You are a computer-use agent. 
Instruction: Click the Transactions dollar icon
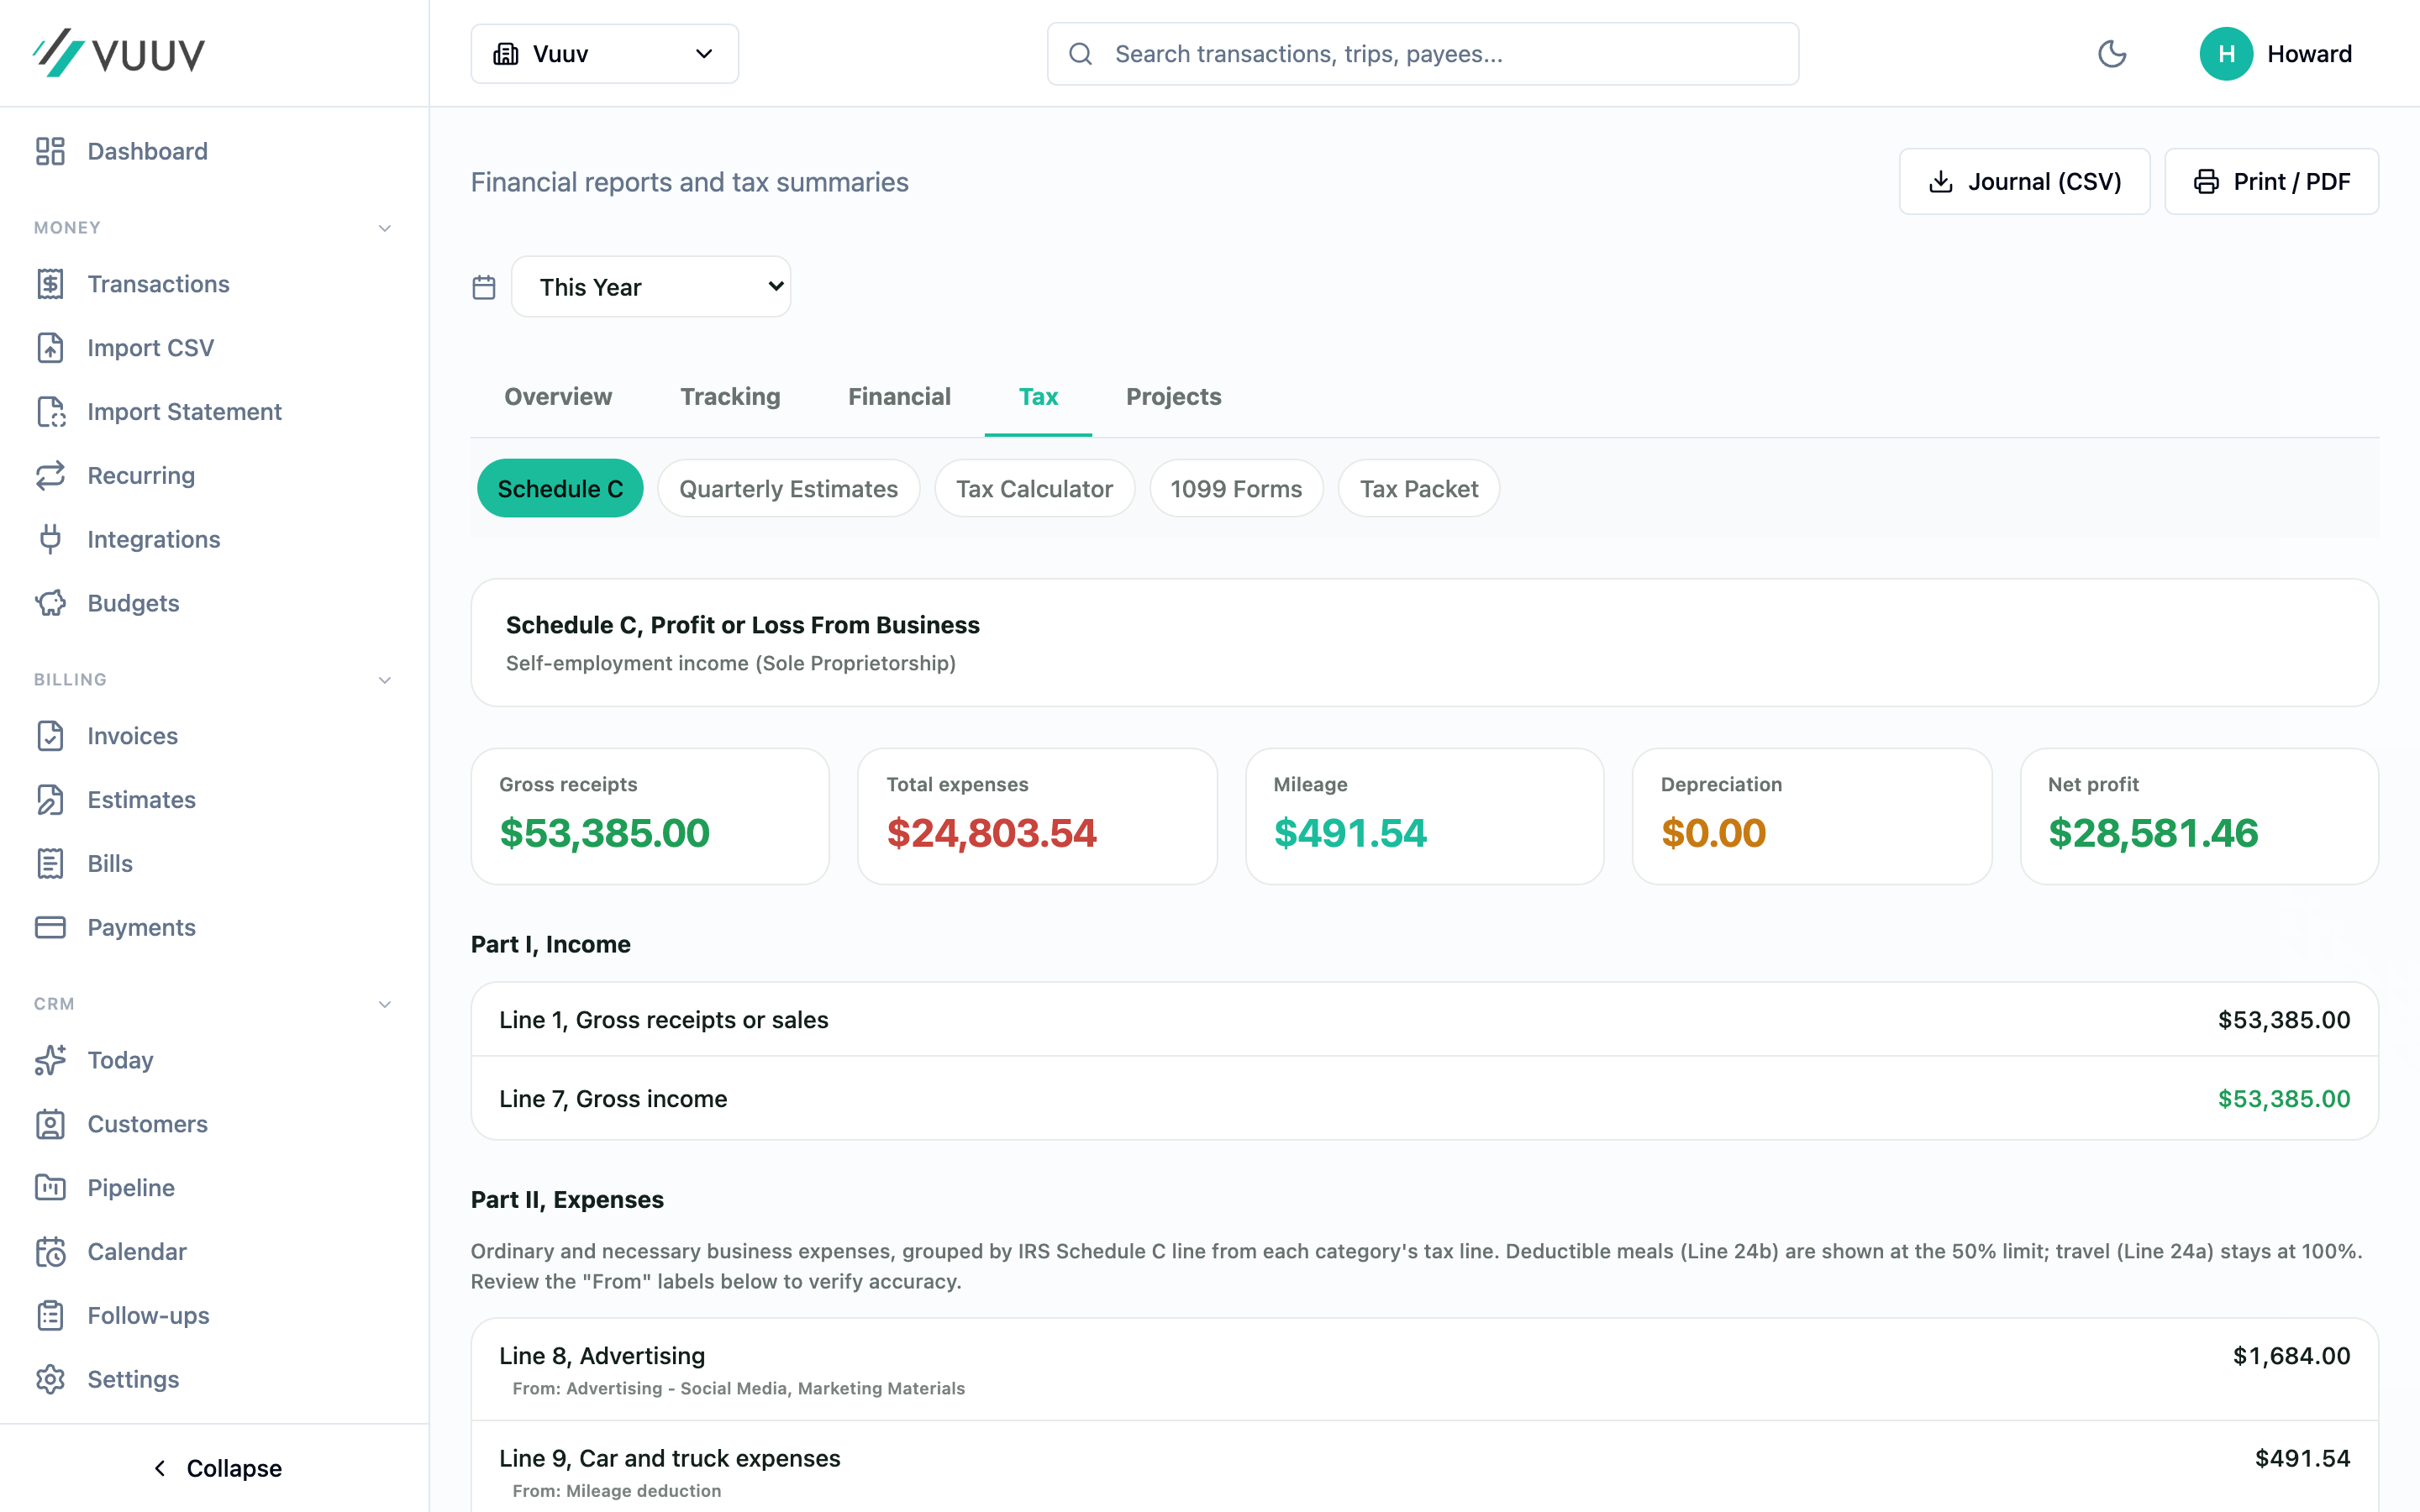[50, 284]
